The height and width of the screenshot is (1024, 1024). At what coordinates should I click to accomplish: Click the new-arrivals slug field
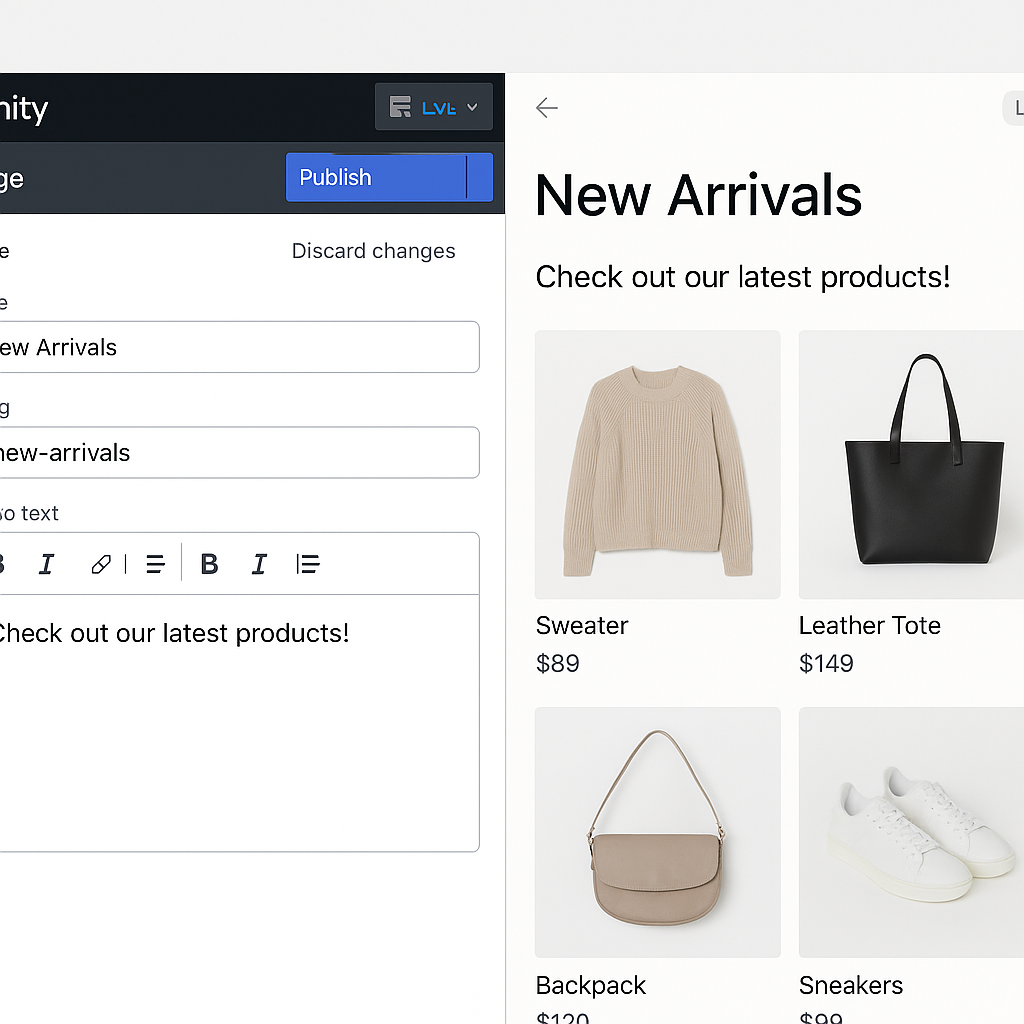(x=239, y=453)
